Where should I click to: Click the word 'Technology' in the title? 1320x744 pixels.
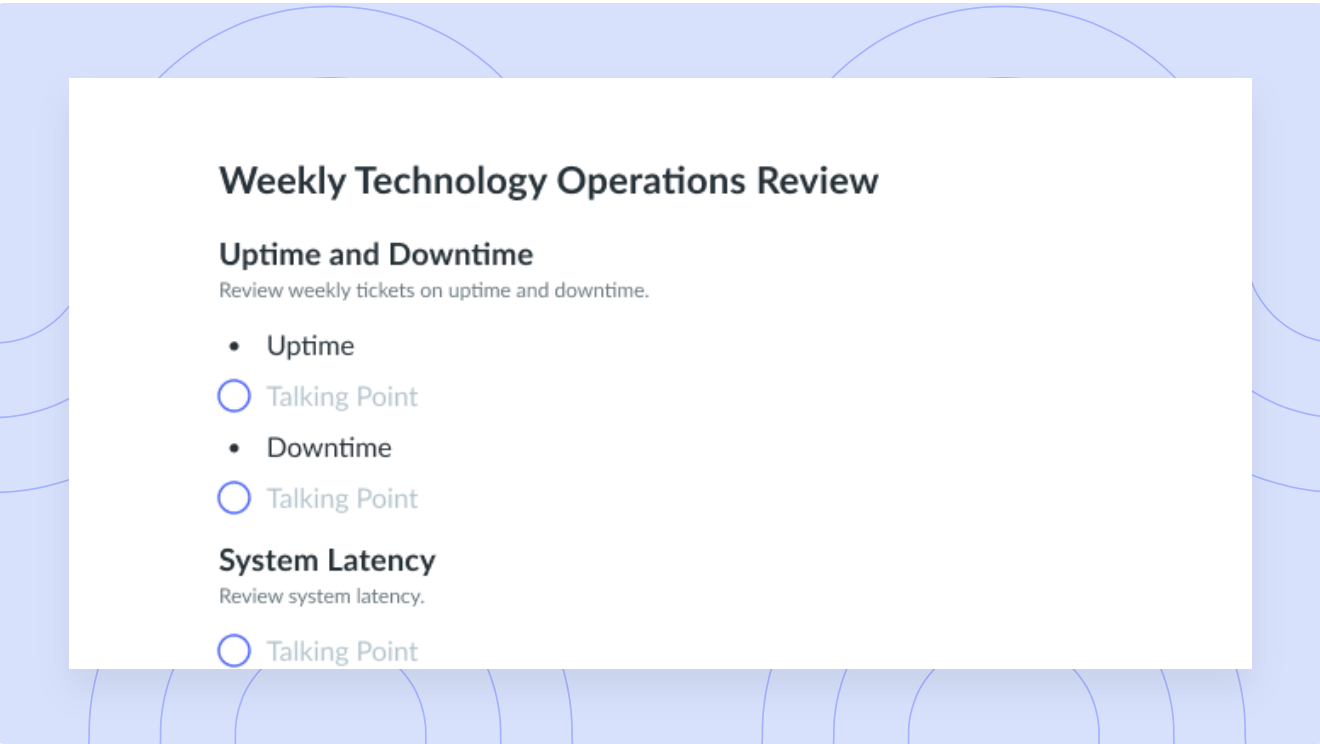(x=451, y=181)
